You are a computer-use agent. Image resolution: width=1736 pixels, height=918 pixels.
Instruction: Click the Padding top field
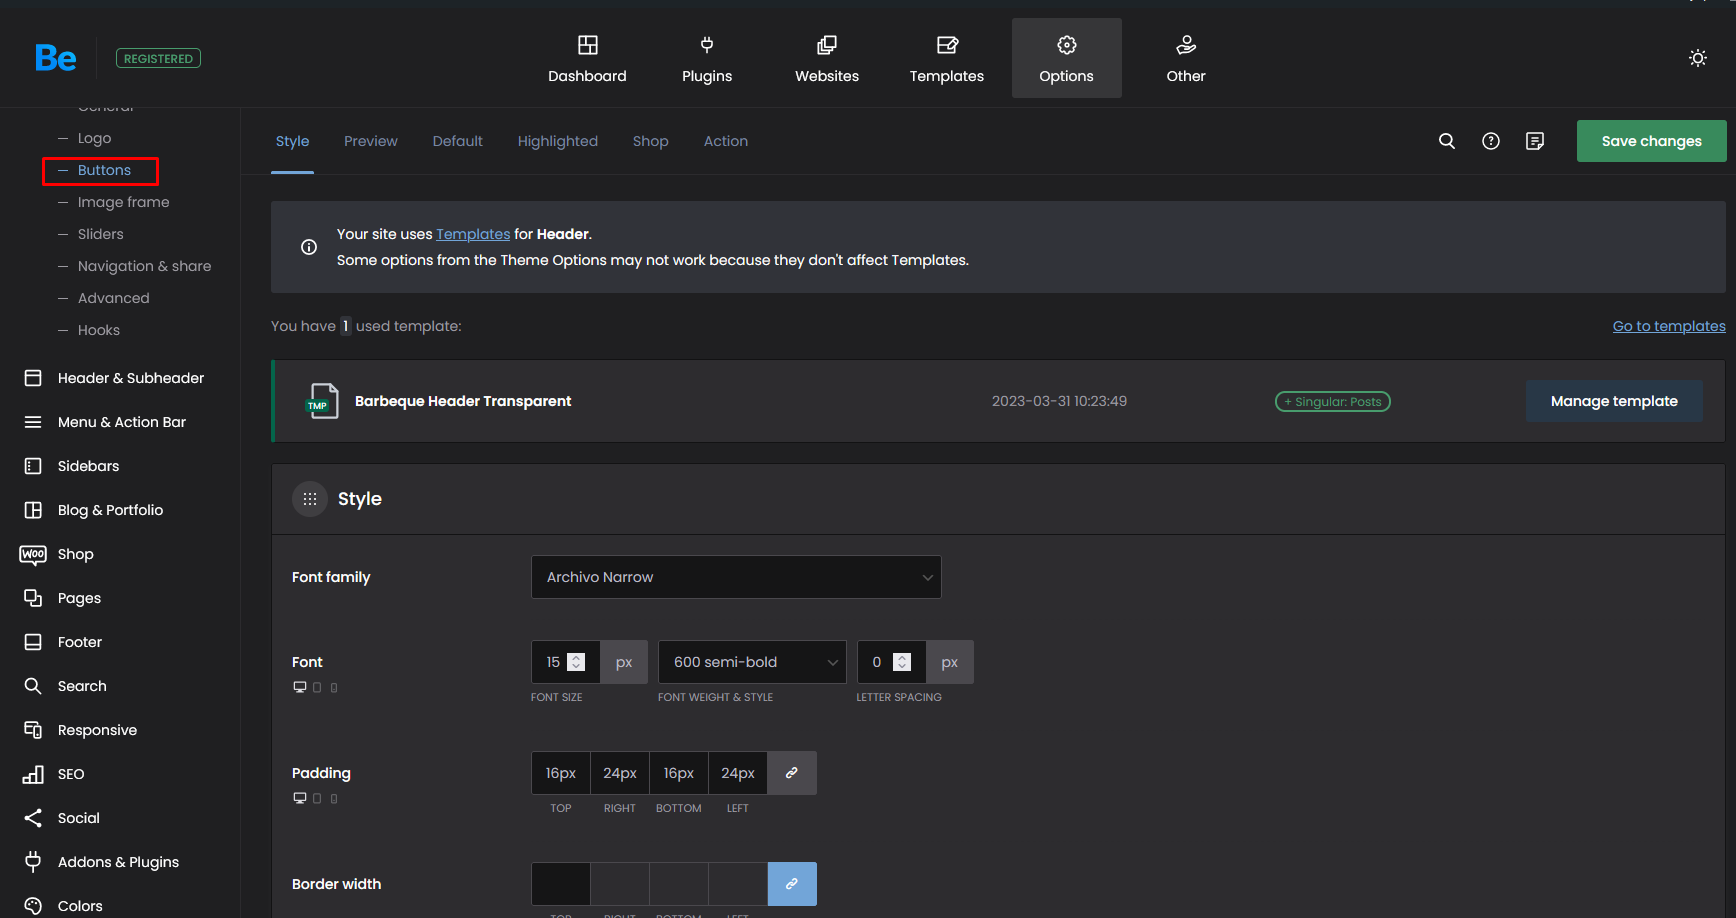561,773
